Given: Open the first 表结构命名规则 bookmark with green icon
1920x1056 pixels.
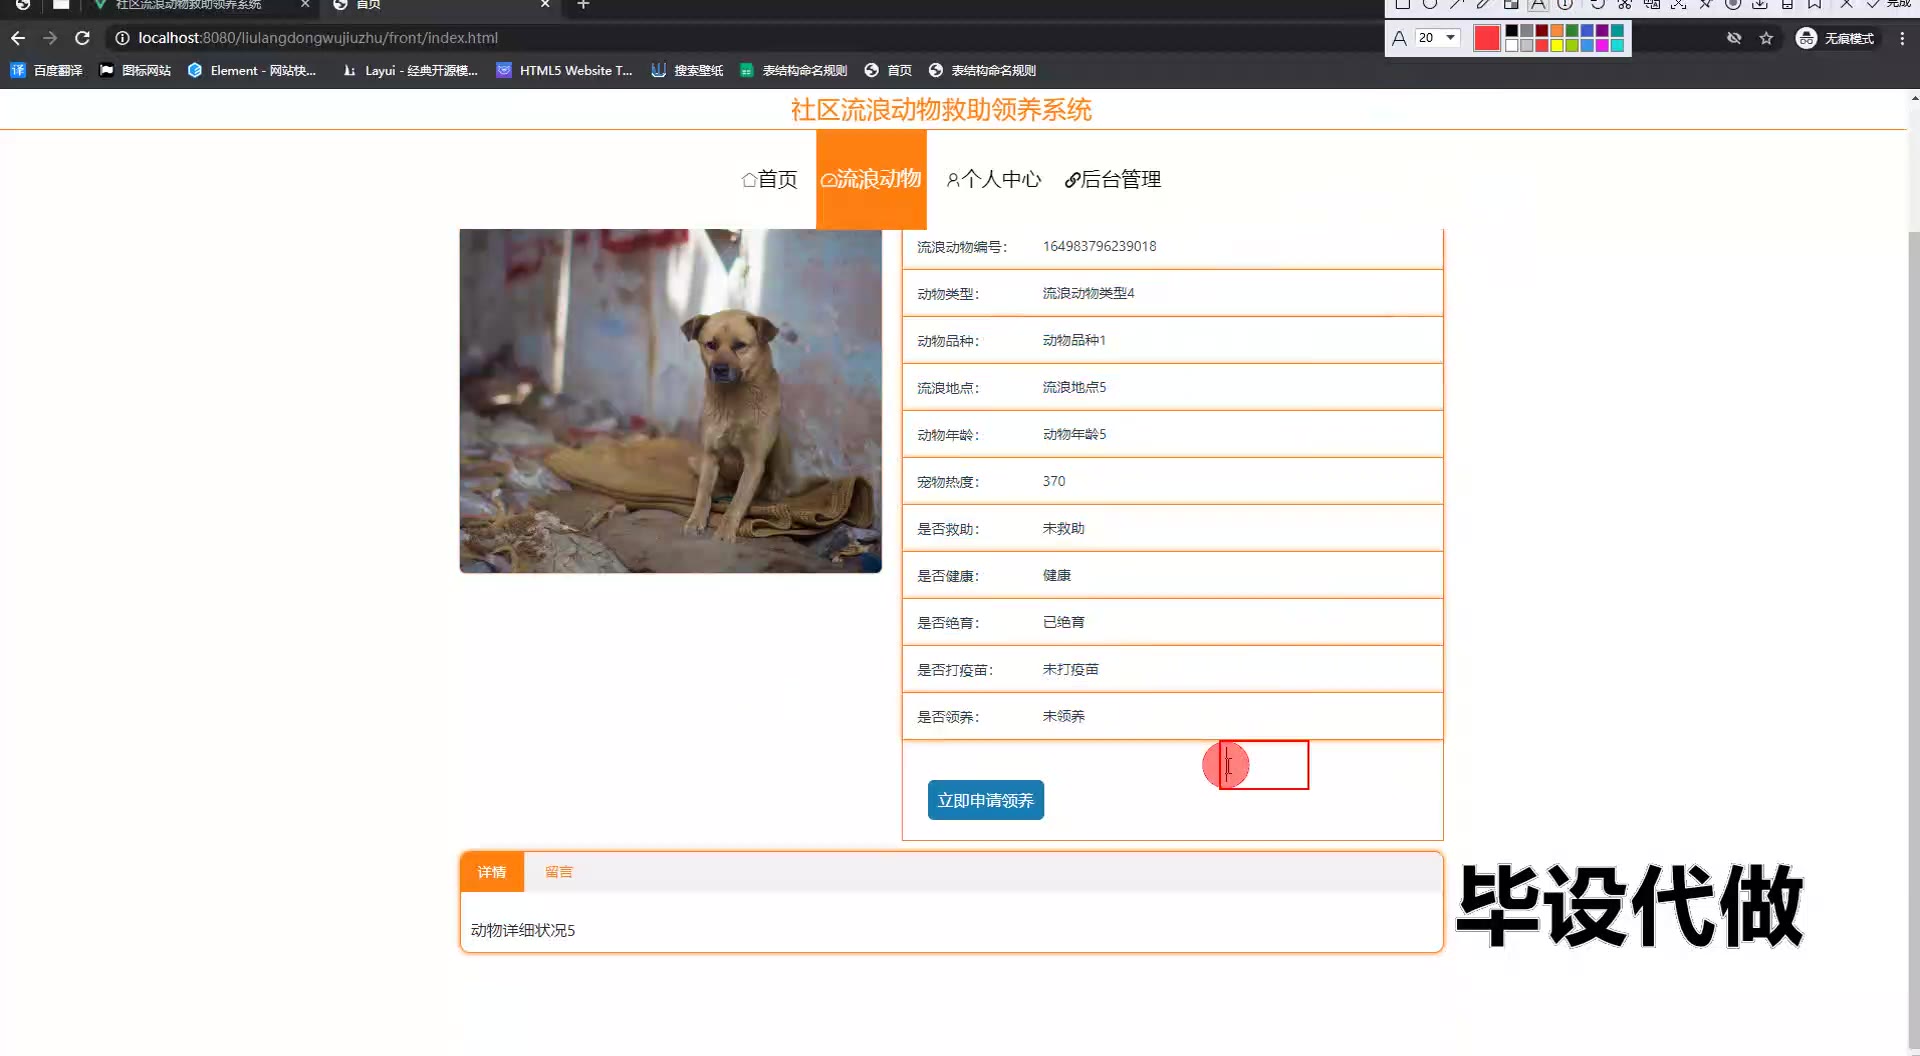Looking at the screenshot, I should pyautogui.click(x=794, y=70).
